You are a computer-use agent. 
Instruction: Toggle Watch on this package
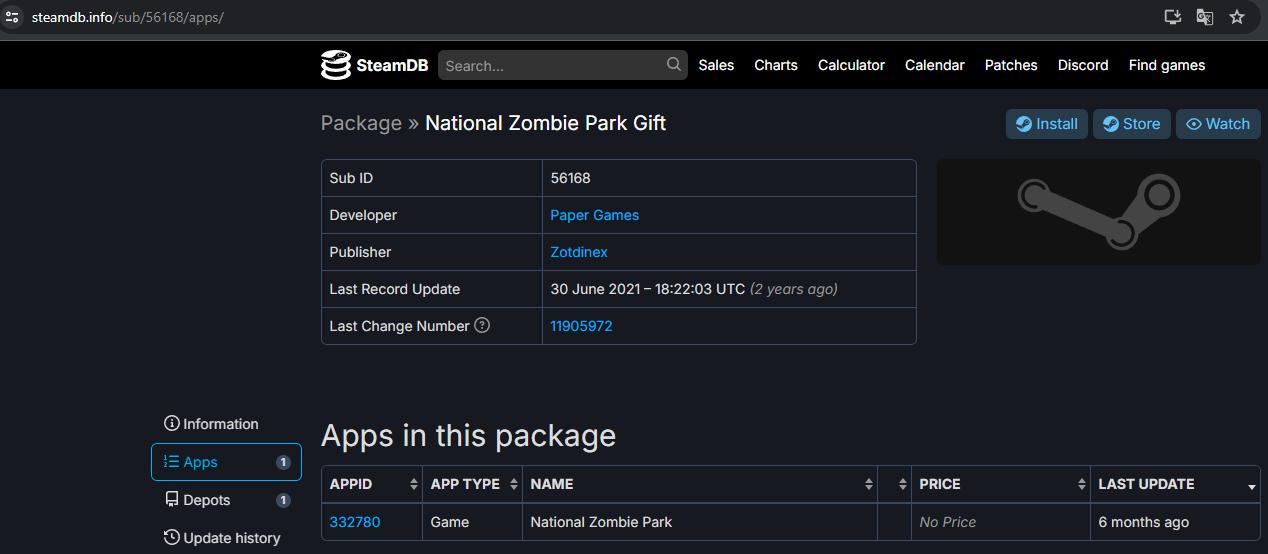[1217, 124]
